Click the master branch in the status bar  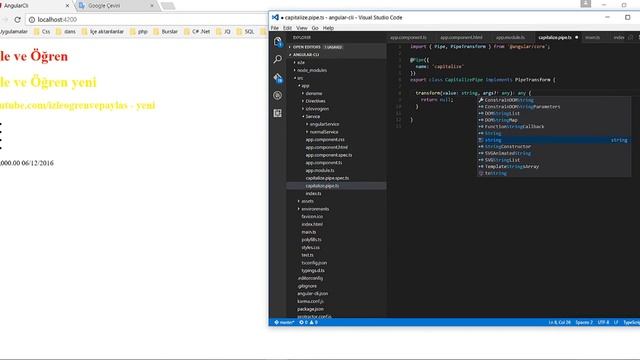284,322
